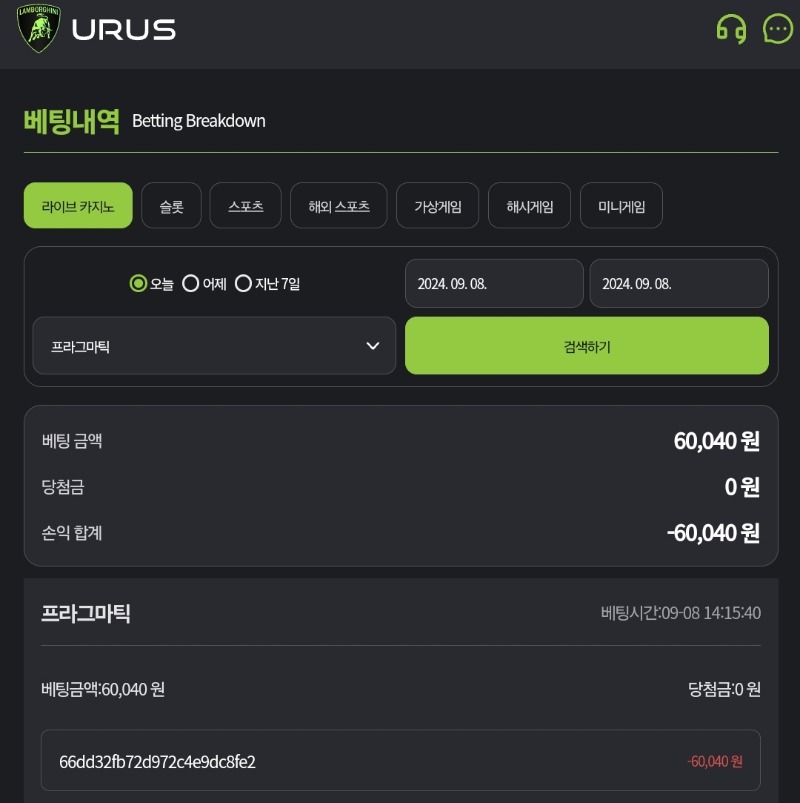The height and width of the screenshot is (803, 800).
Task: Switch to 해시게임 tab
Action: coord(530,205)
